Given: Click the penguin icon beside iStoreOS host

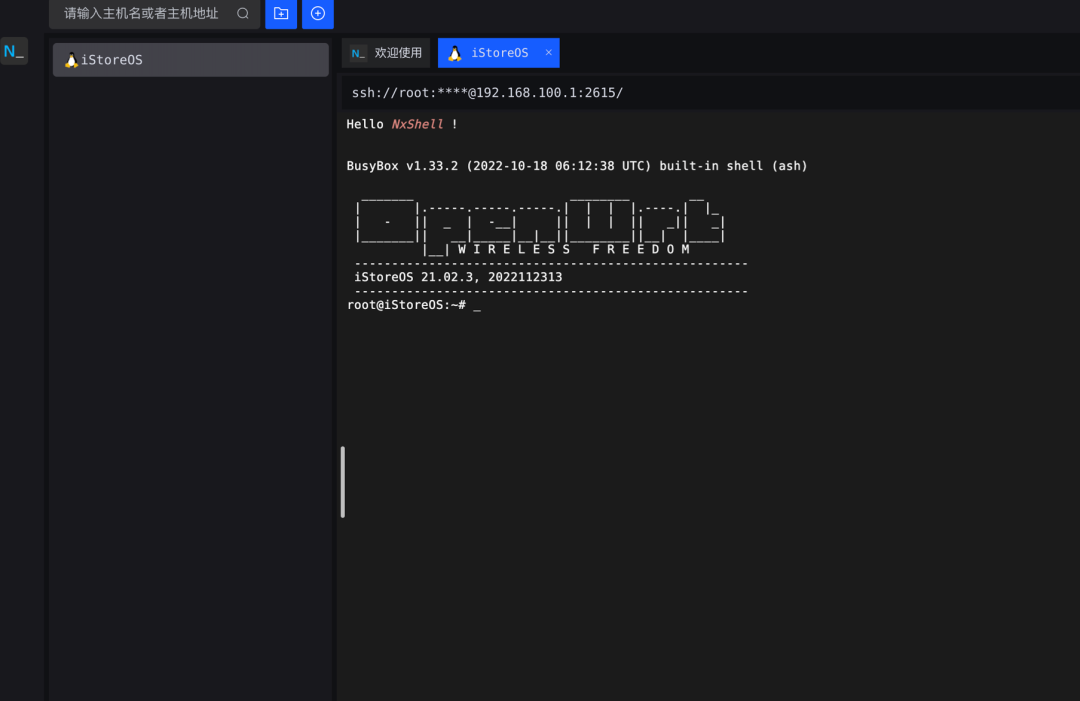Looking at the screenshot, I should tap(71, 60).
